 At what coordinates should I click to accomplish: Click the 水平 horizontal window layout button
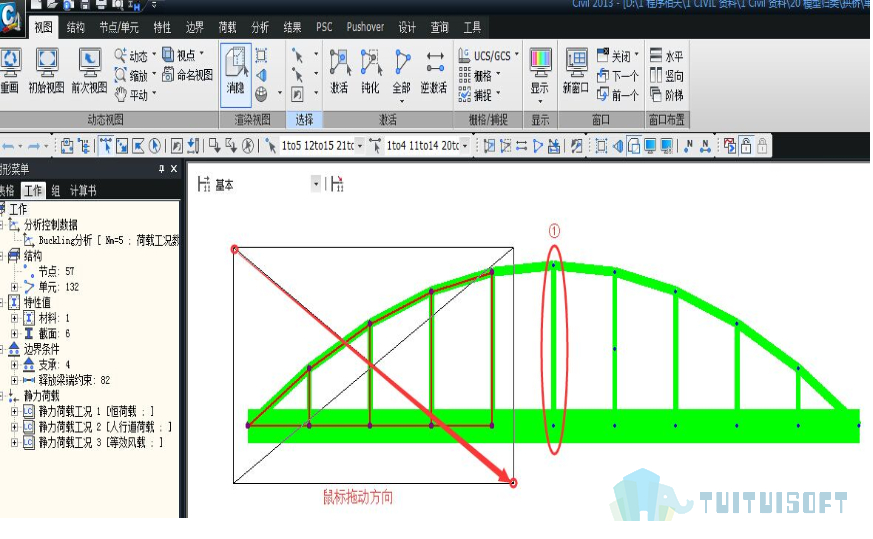[667, 56]
